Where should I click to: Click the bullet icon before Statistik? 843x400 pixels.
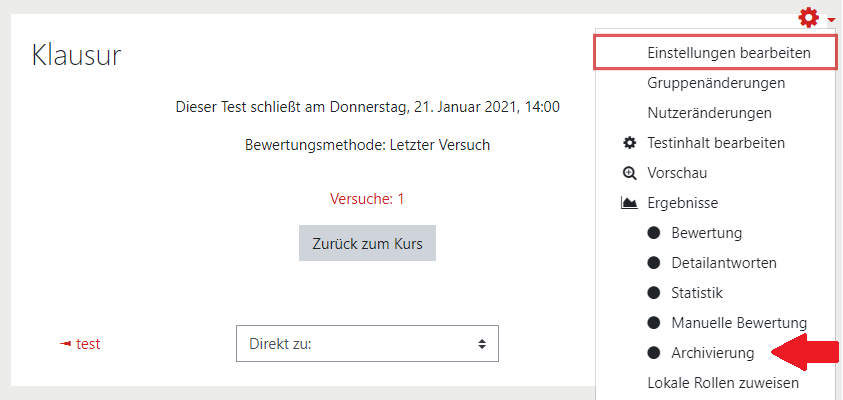653,293
